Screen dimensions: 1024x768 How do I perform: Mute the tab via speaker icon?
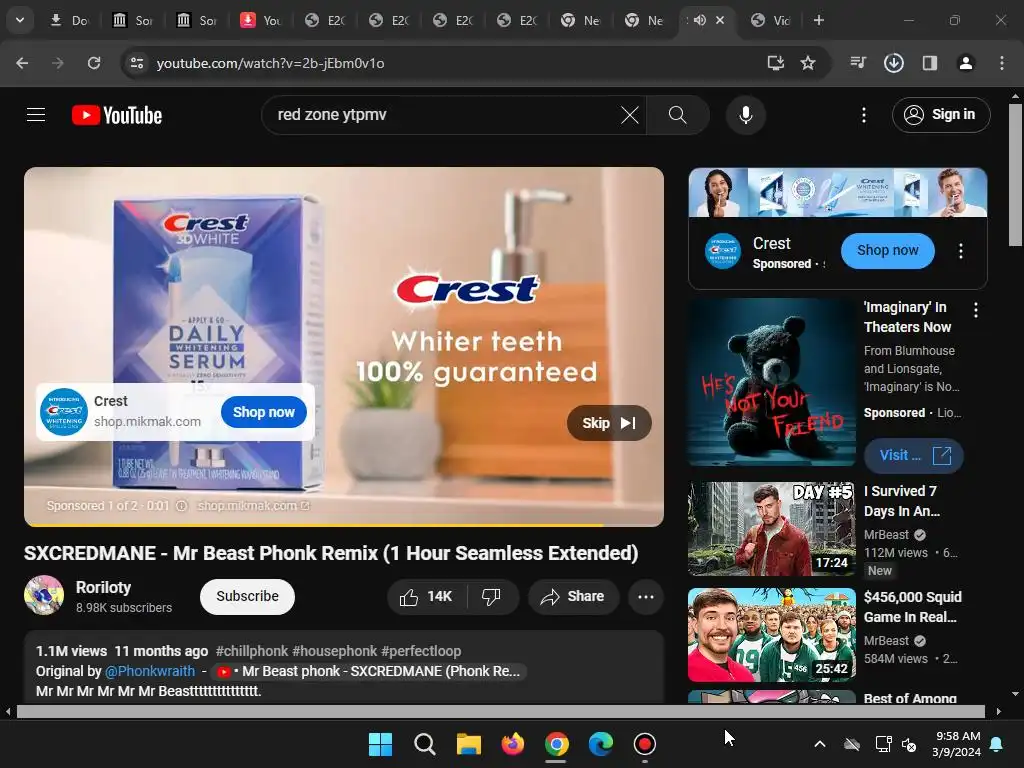coord(699,20)
